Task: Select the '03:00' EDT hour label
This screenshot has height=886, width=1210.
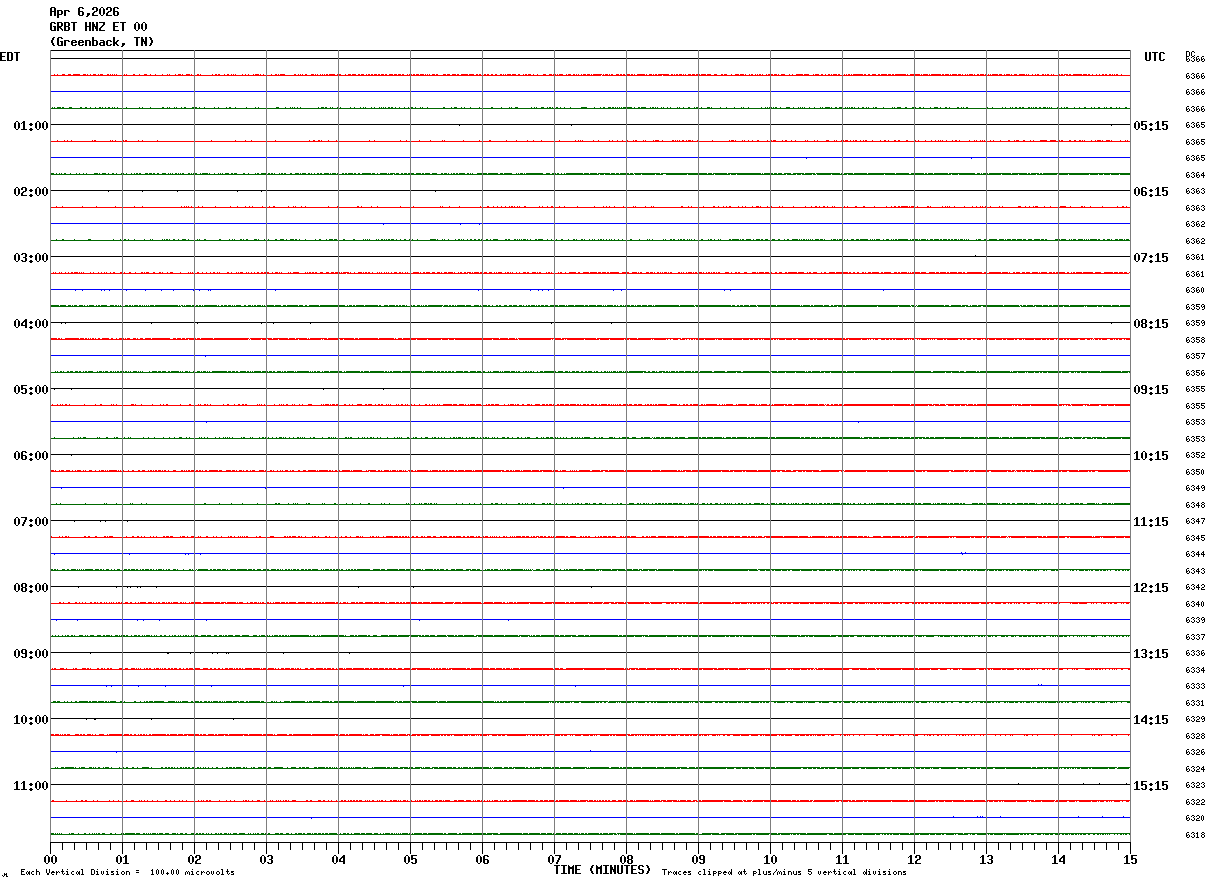Action: click(31, 258)
